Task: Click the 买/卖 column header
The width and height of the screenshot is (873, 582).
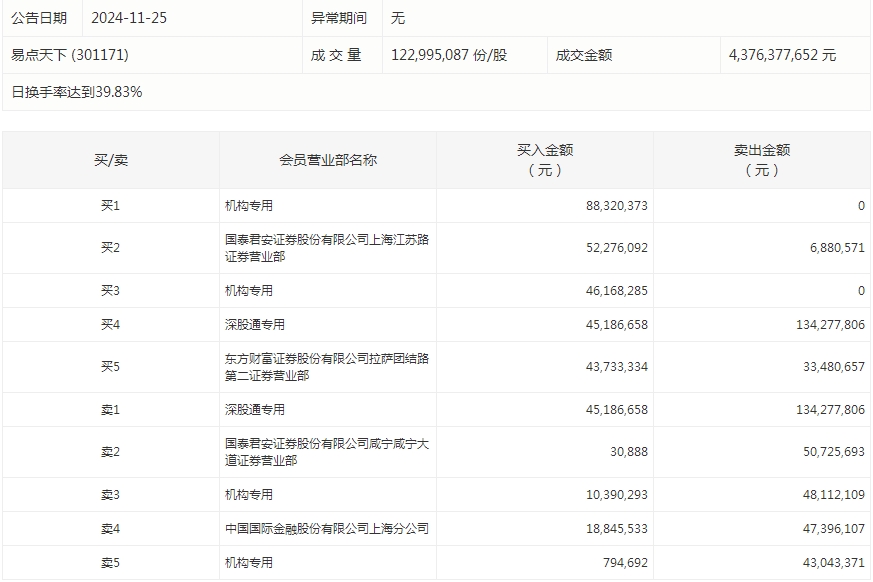Action: [x=111, y=160]
